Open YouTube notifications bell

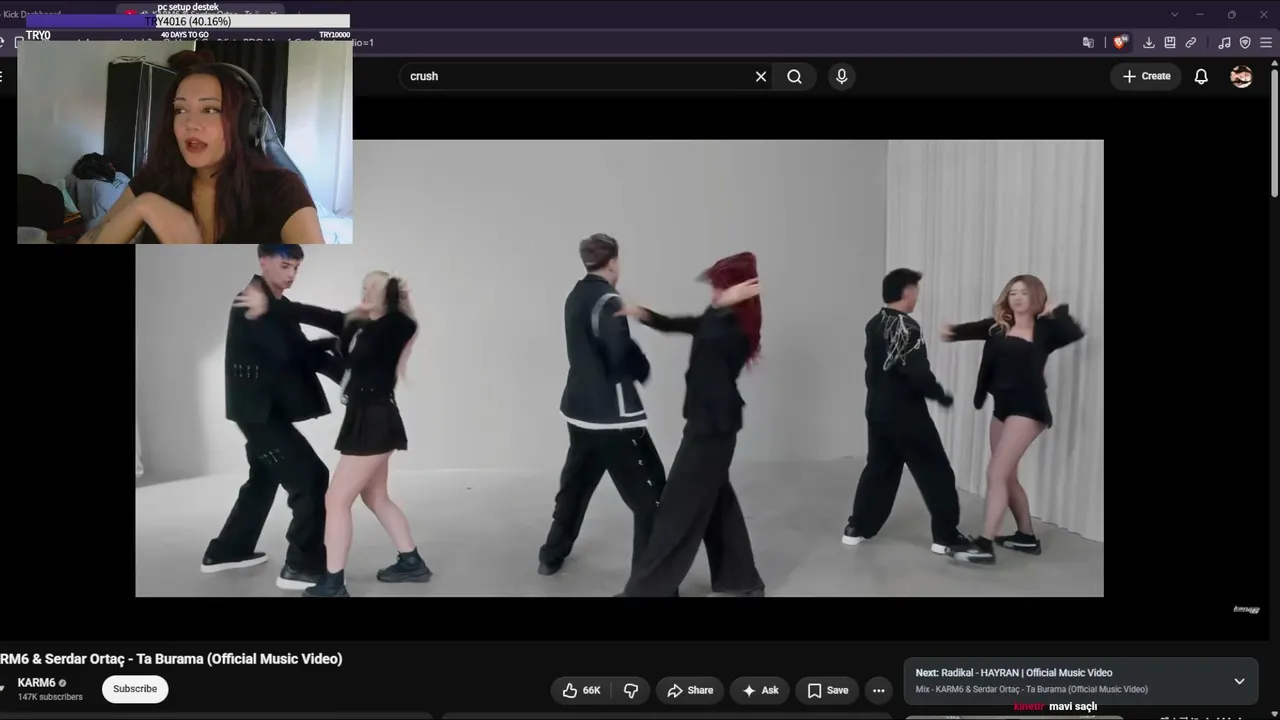click(x=1201, y=76)
